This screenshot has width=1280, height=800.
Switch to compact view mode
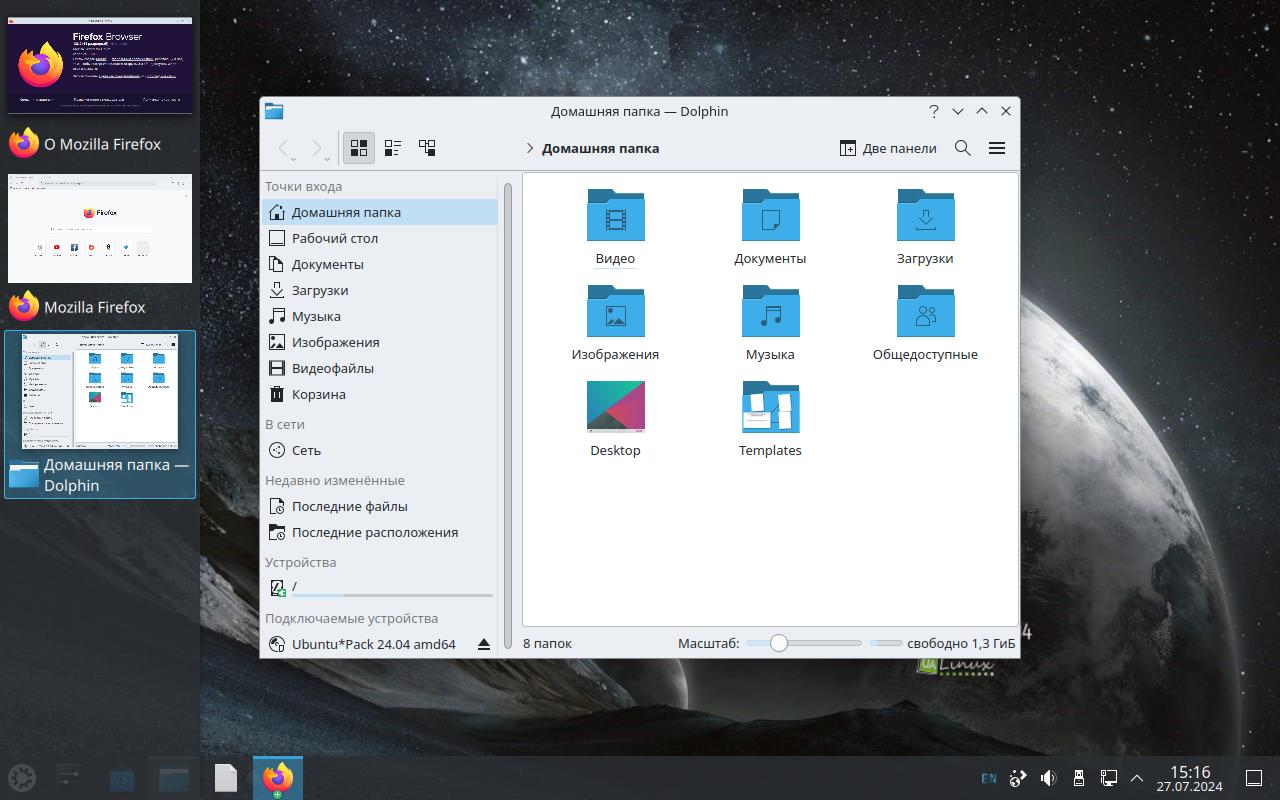pos(393,148)
